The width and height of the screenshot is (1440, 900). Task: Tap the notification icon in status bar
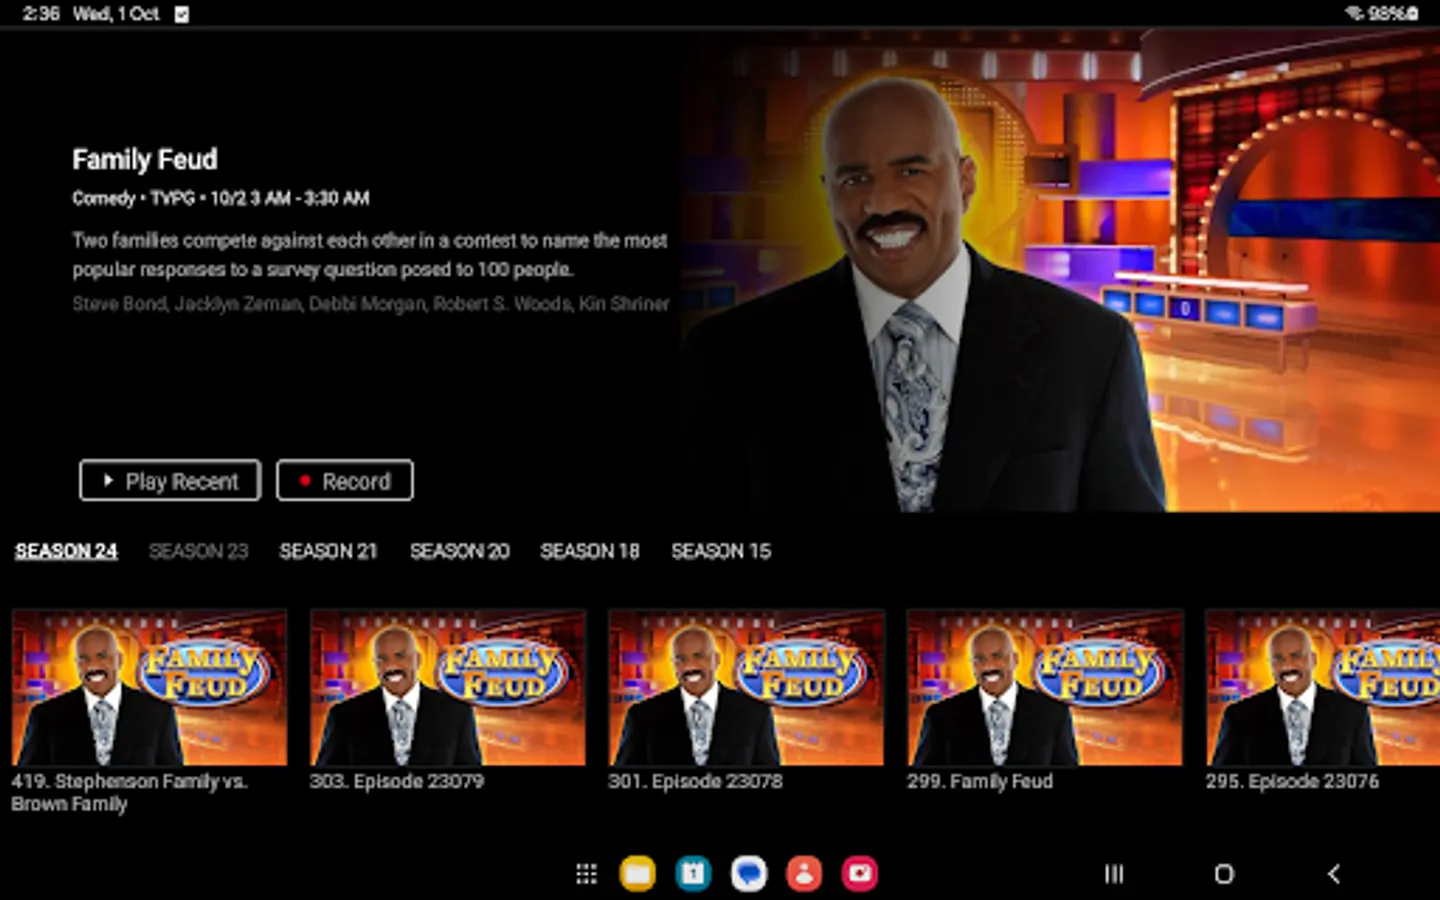coord(182,14)
